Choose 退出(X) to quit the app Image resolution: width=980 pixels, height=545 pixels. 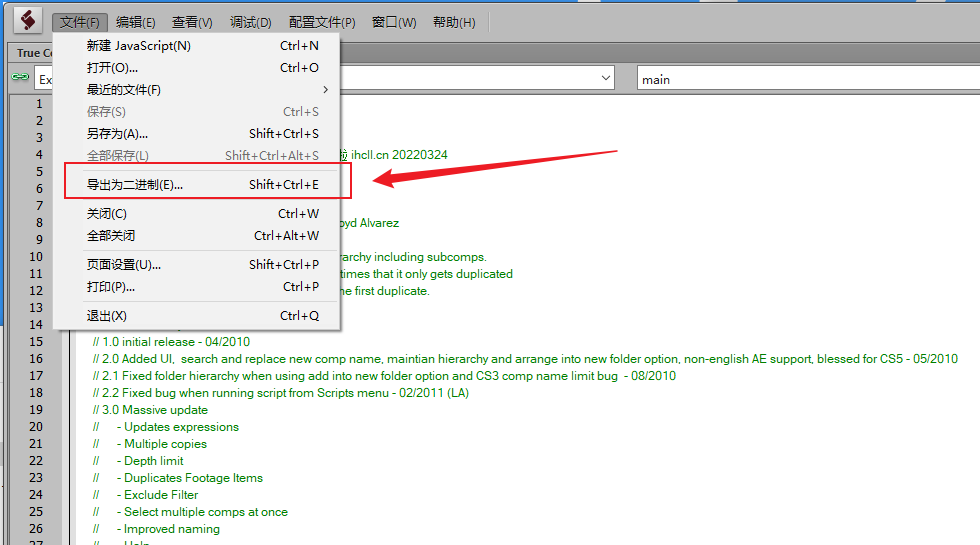(107, 316)
